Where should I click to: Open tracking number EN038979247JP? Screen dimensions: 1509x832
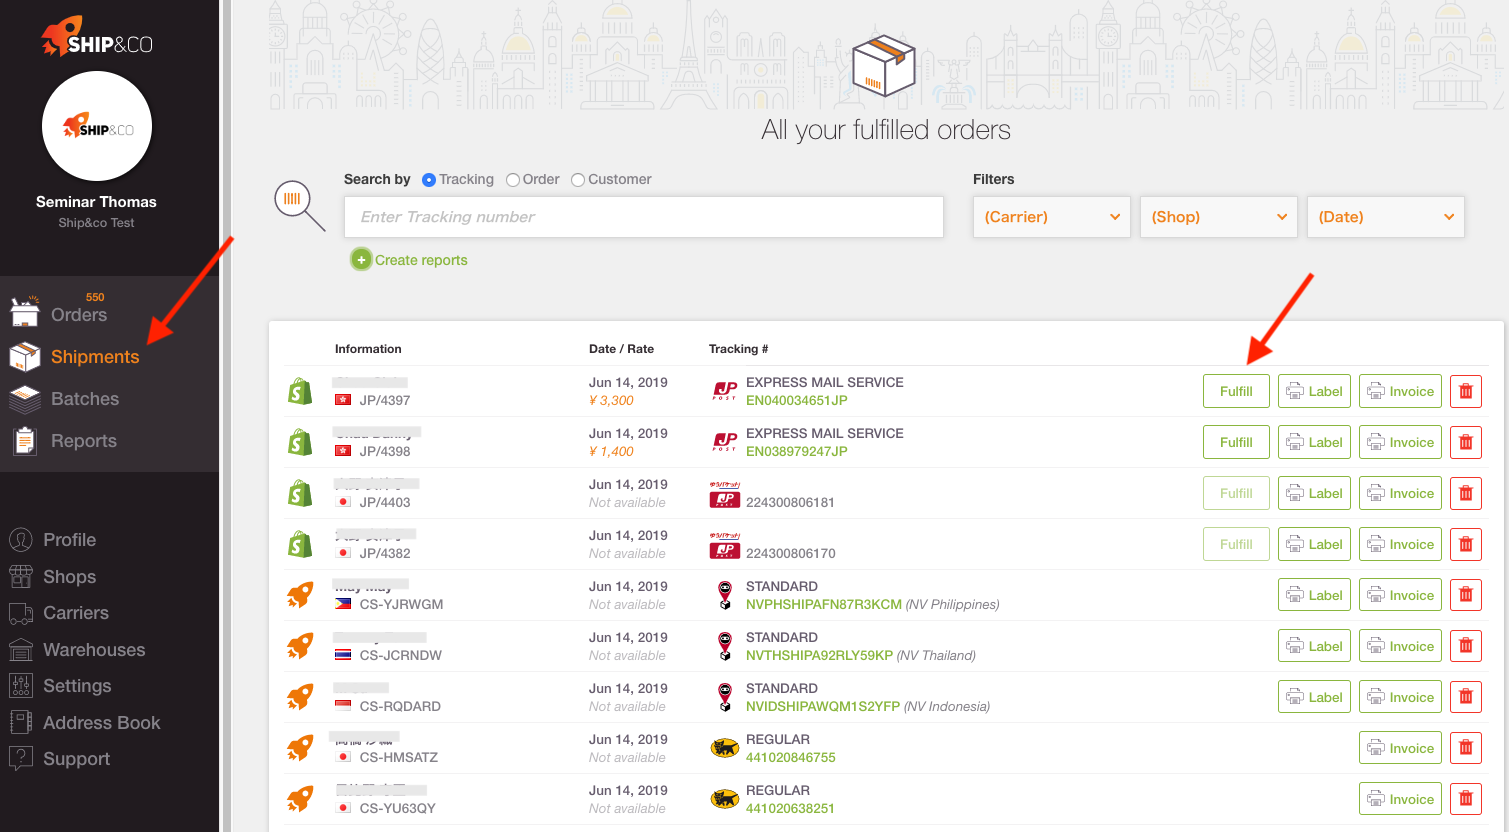[x=796, y=451]
